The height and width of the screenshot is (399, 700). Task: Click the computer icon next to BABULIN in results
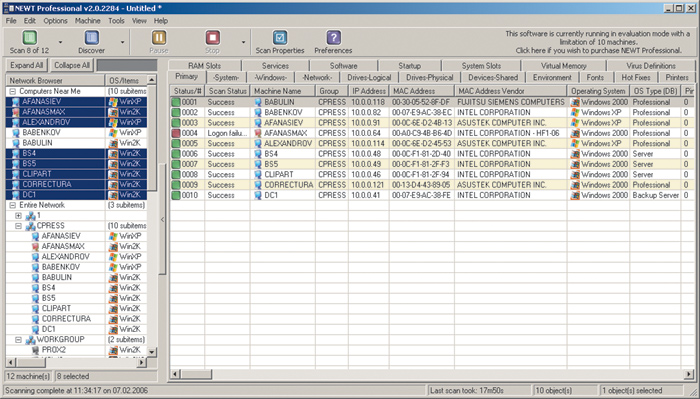pyautogui.click(x=258, y=102)
